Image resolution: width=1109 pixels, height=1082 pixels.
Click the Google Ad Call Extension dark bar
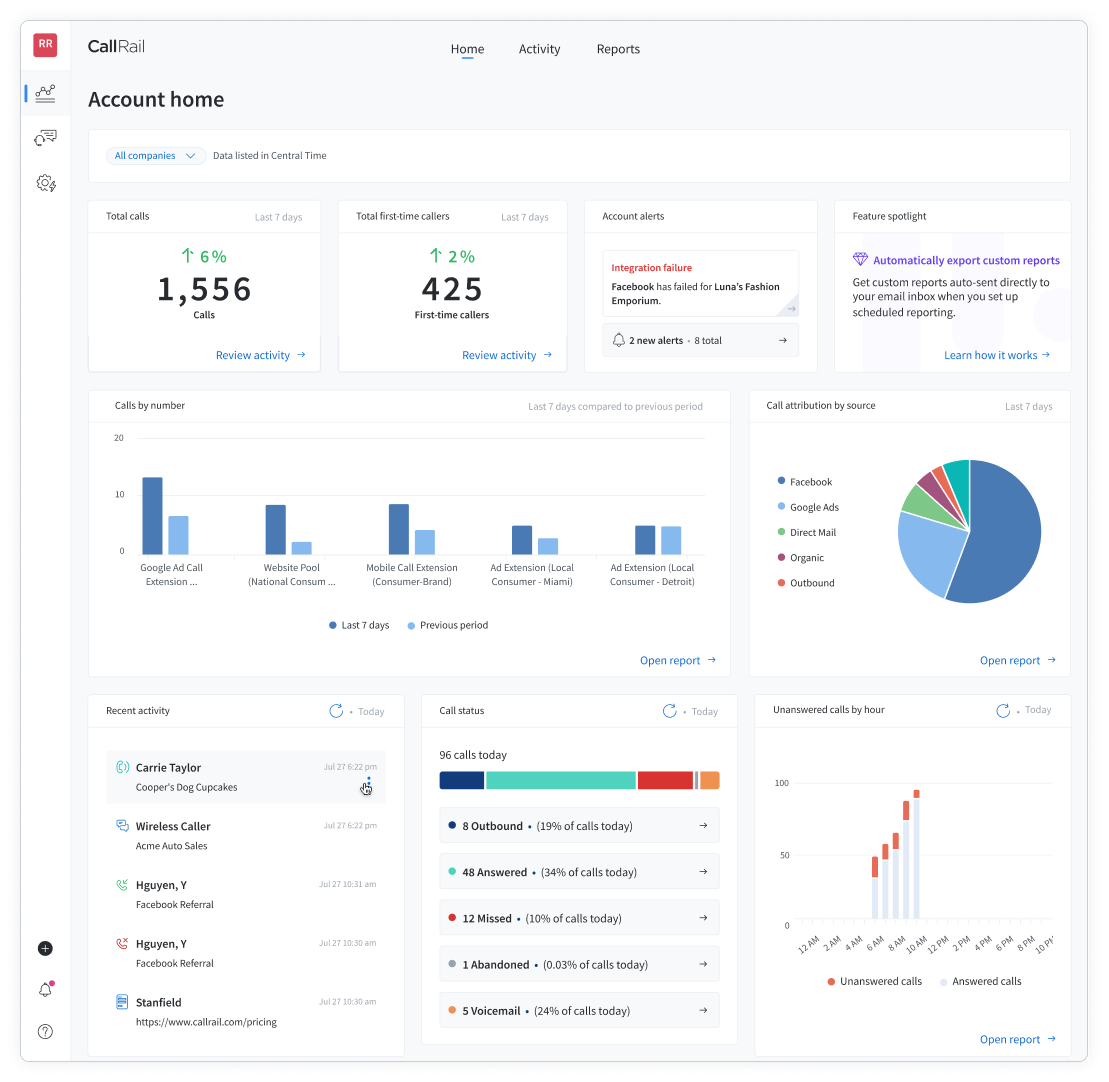152,516
